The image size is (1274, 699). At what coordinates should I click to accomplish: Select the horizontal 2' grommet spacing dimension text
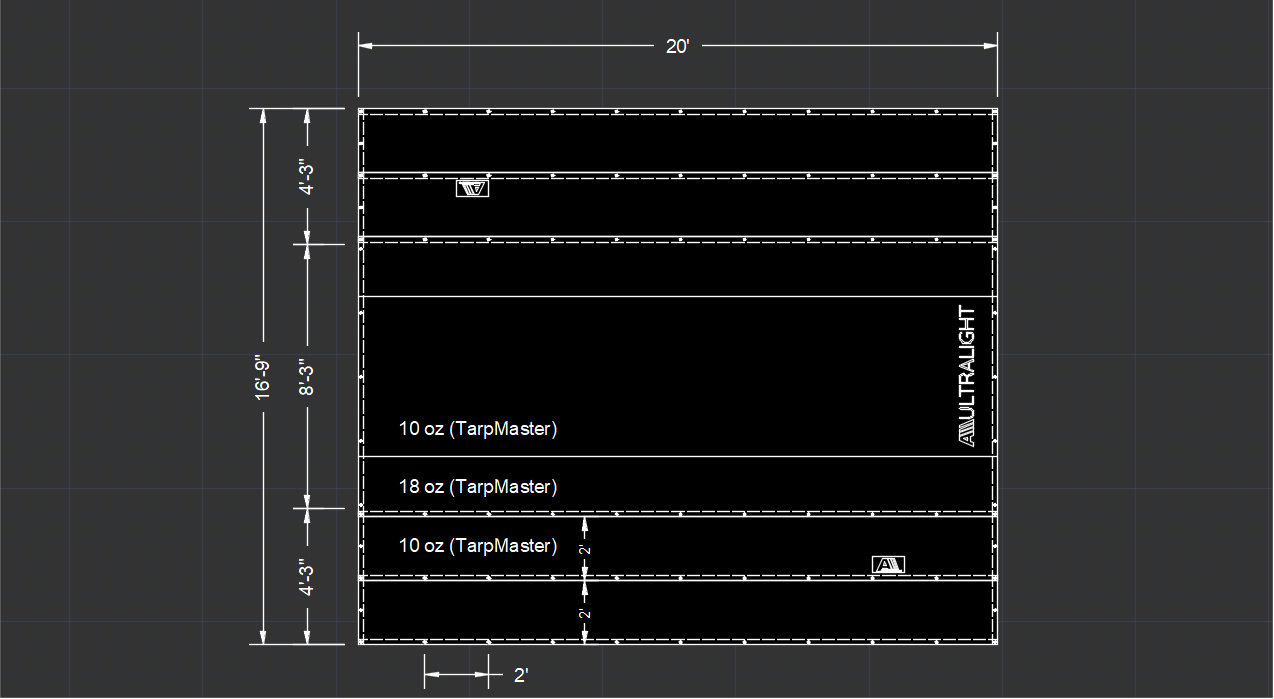tap(520, 675)
